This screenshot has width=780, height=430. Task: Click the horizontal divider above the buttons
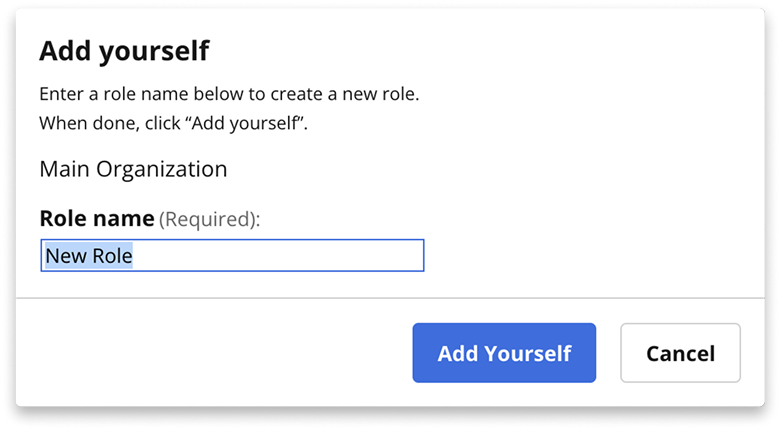click(390, 298)
